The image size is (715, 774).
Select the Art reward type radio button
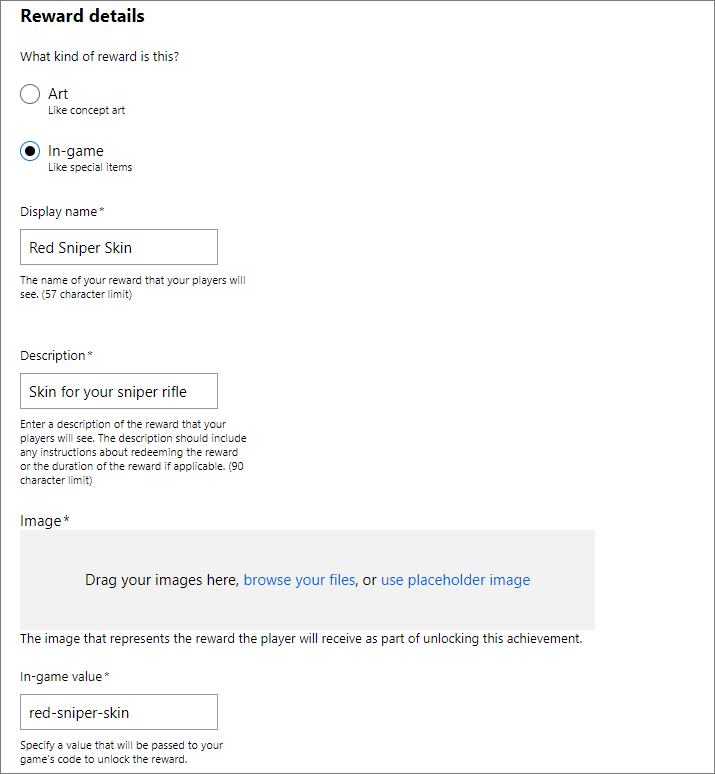30,94
